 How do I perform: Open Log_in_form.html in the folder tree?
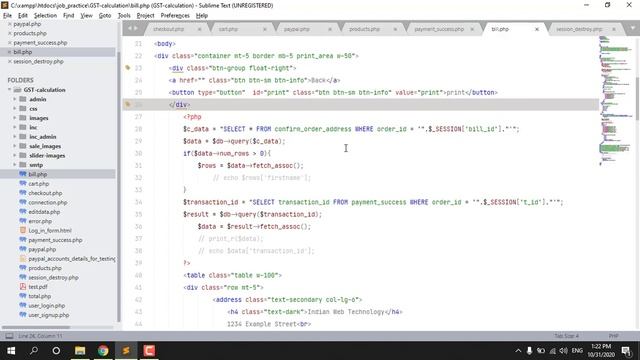pyautogui.click(x=50, y=231)
